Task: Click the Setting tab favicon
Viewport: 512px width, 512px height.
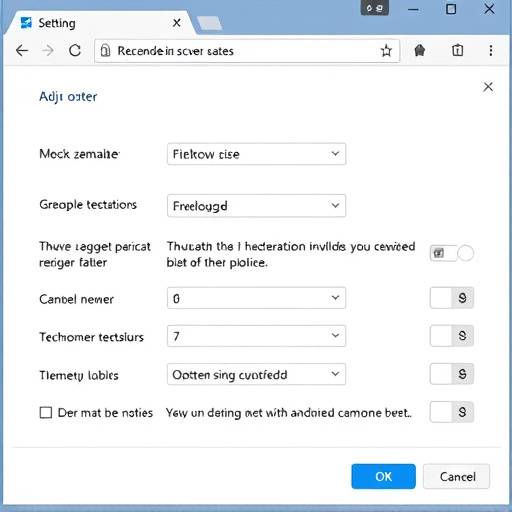Action: point(26,23)
